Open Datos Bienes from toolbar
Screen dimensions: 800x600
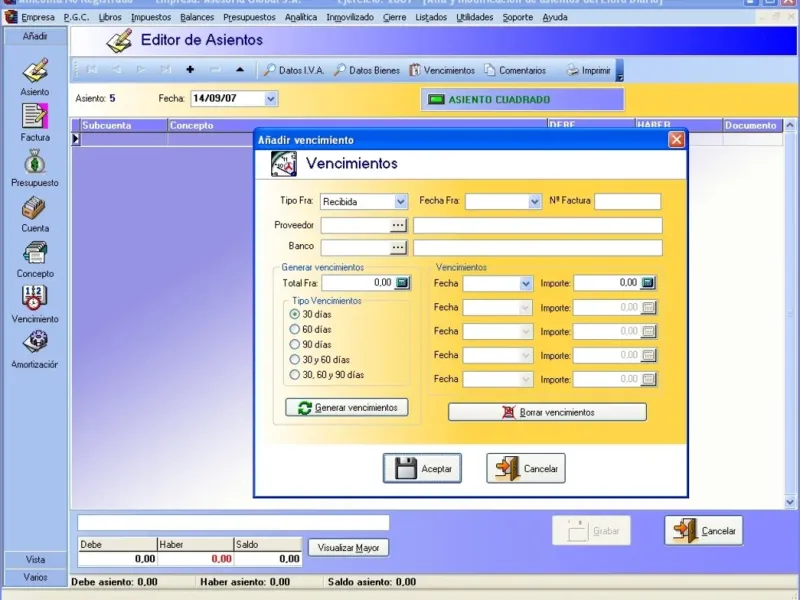tap(366, 70)
